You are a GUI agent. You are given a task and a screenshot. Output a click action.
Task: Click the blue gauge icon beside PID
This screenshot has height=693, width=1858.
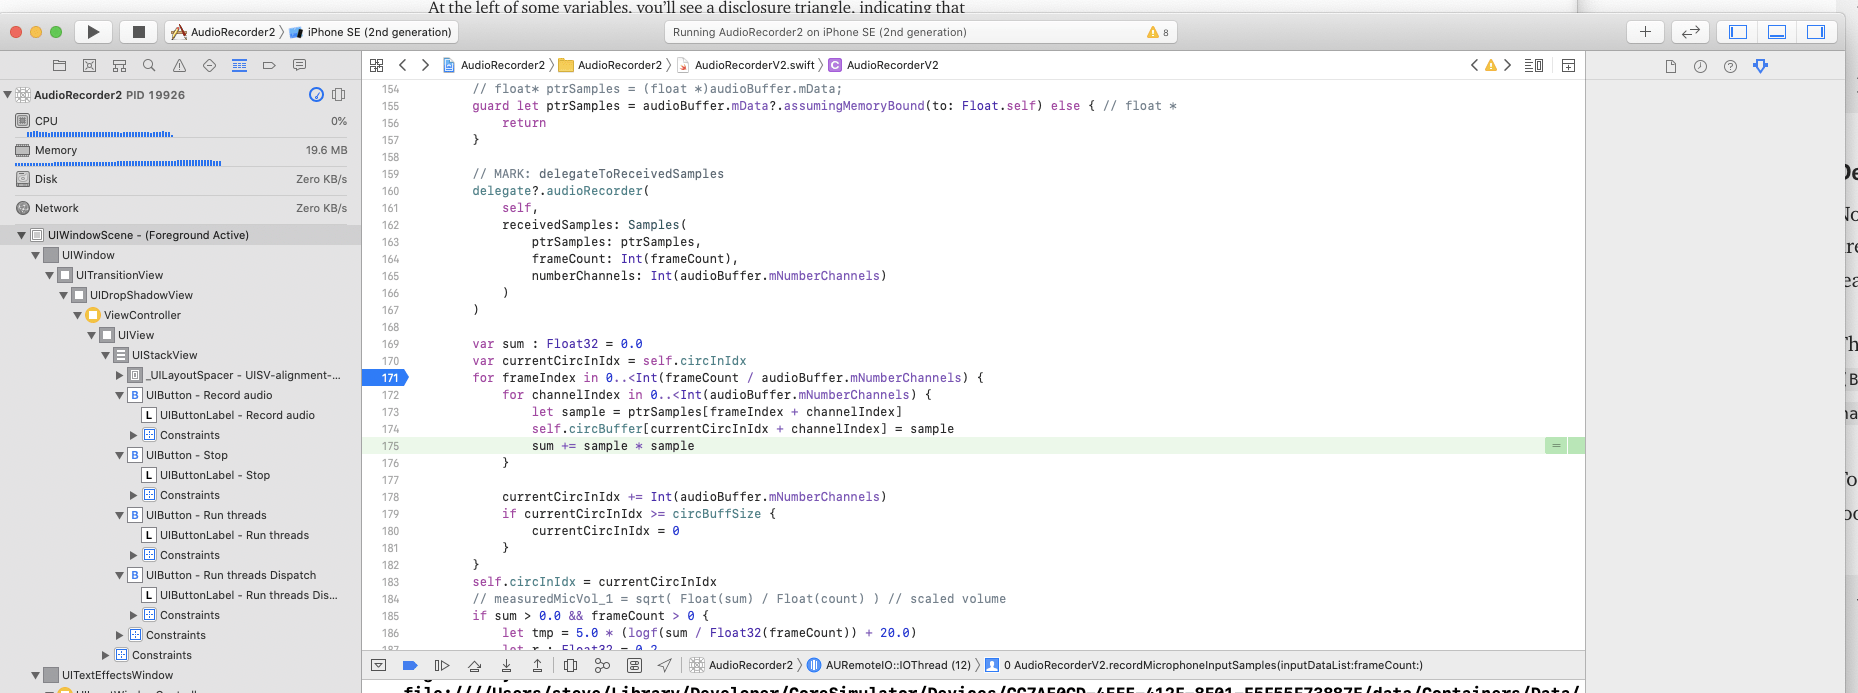316,94
